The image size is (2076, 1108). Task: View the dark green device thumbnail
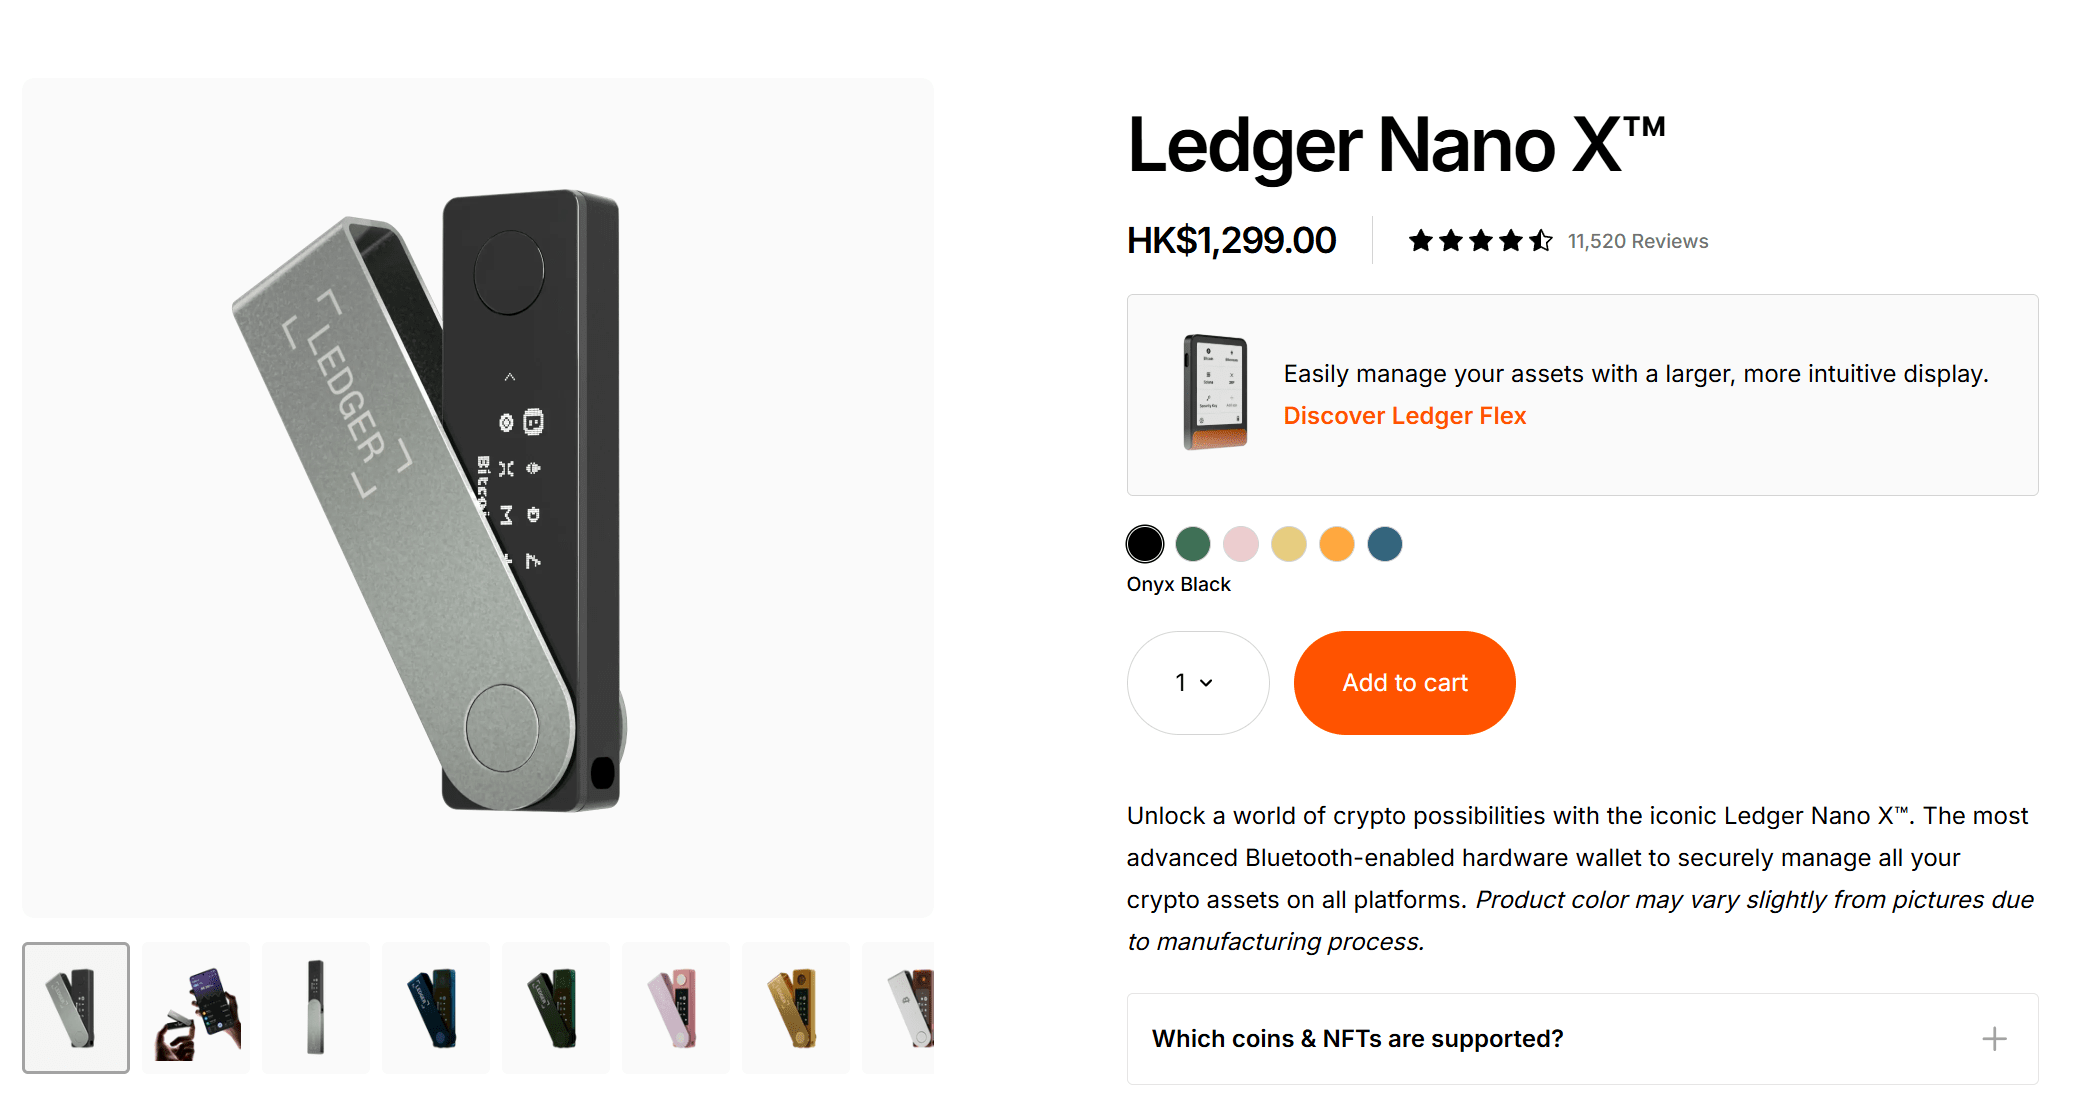pyautogui.click(x=556, y=1008)
